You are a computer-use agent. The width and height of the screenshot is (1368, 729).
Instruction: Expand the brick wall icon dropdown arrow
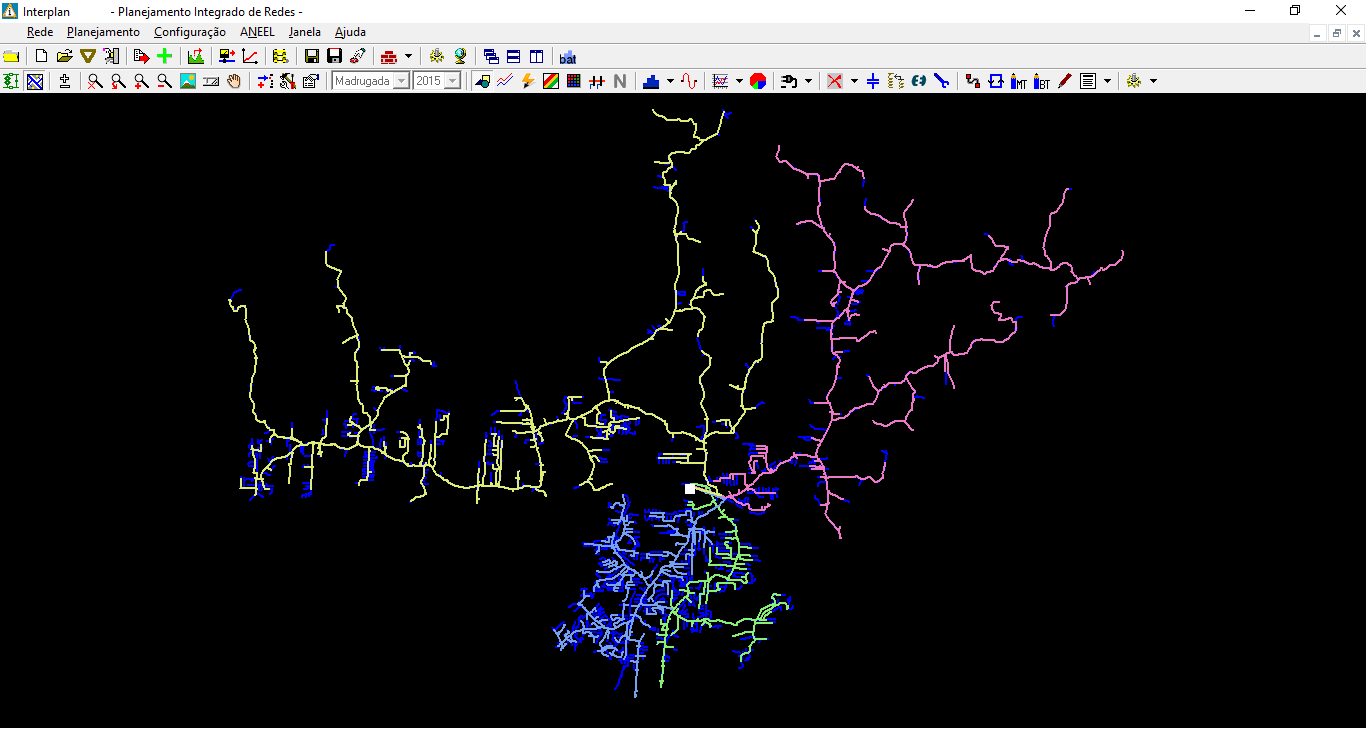408,57
